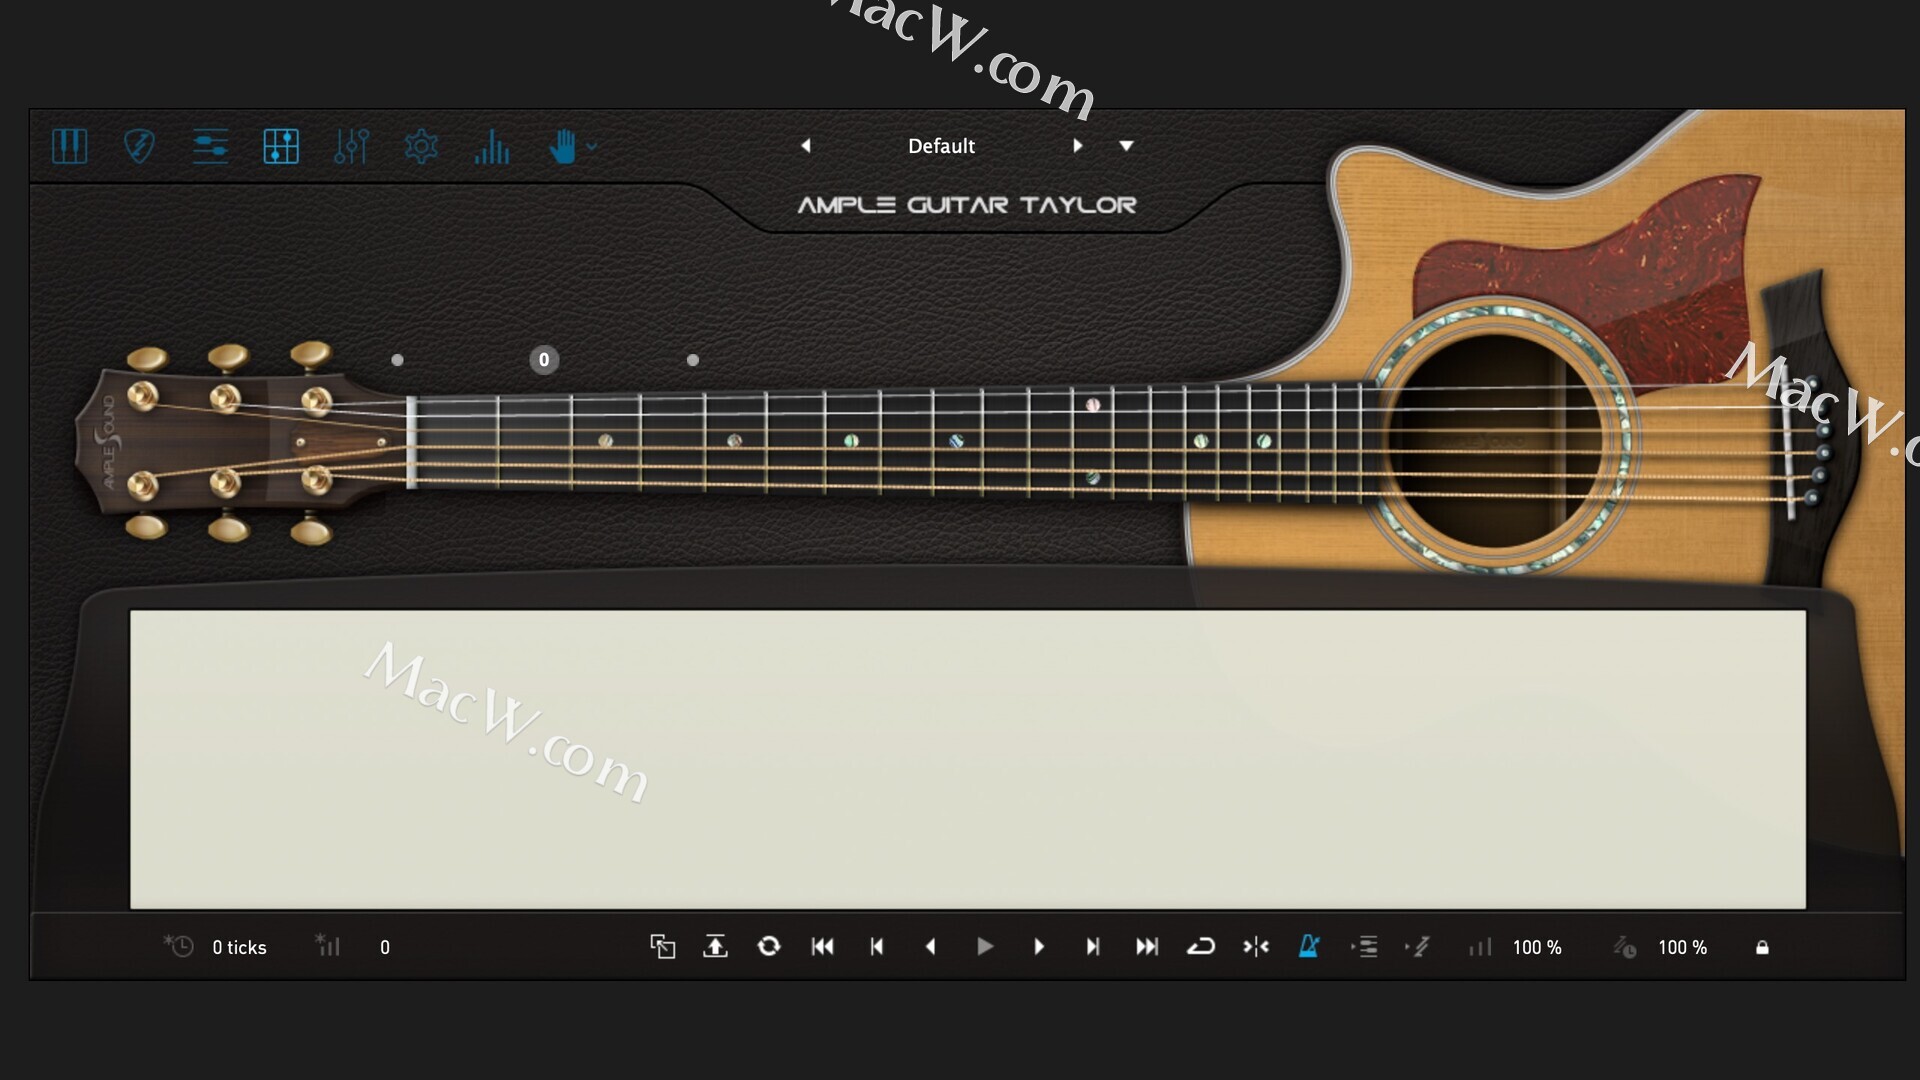Edit the second 100 % value
Viewport: 1920px width, 1080px height.
pyautogui.click(x=1683, y=947)
